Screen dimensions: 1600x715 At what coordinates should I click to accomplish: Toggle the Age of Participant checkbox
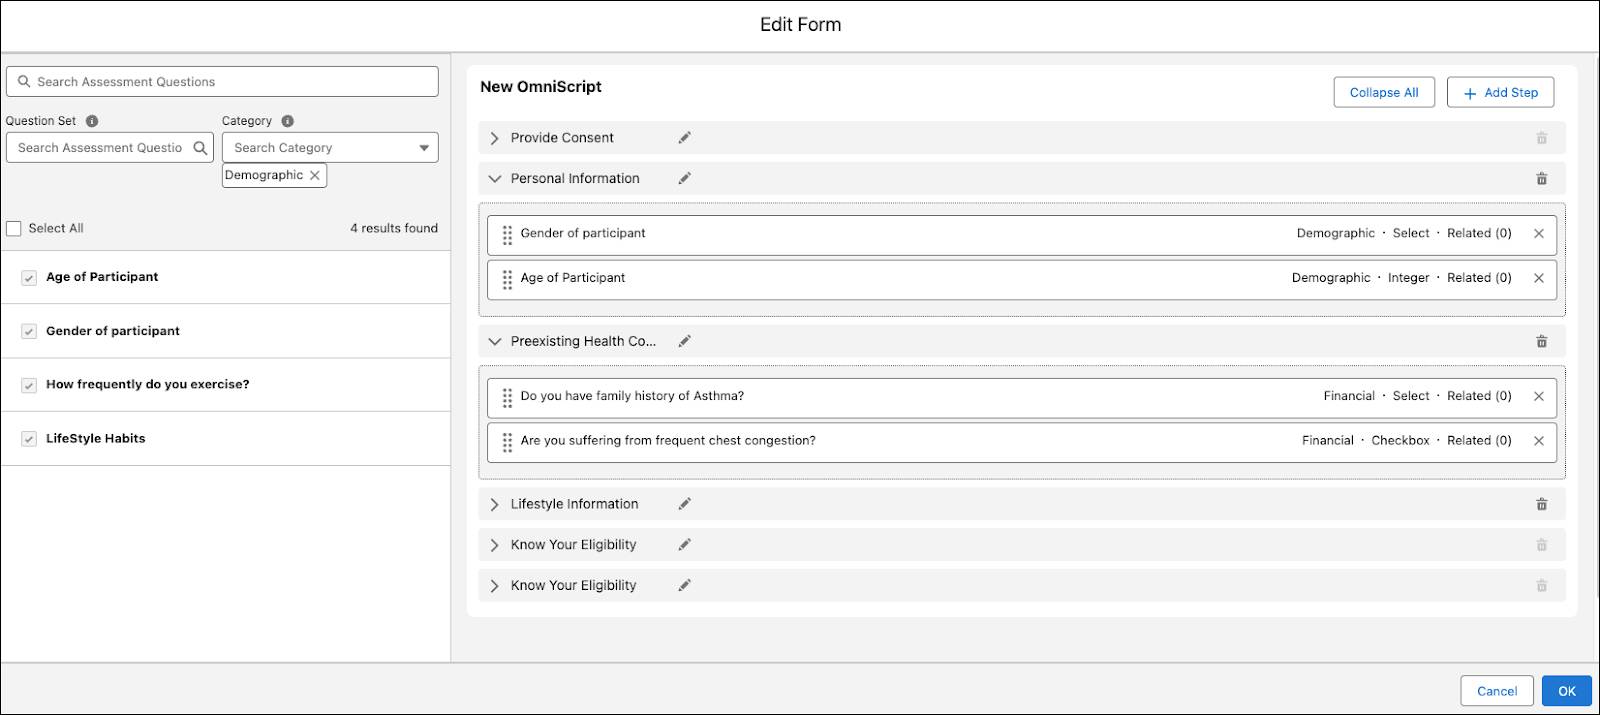pos(29,278)
